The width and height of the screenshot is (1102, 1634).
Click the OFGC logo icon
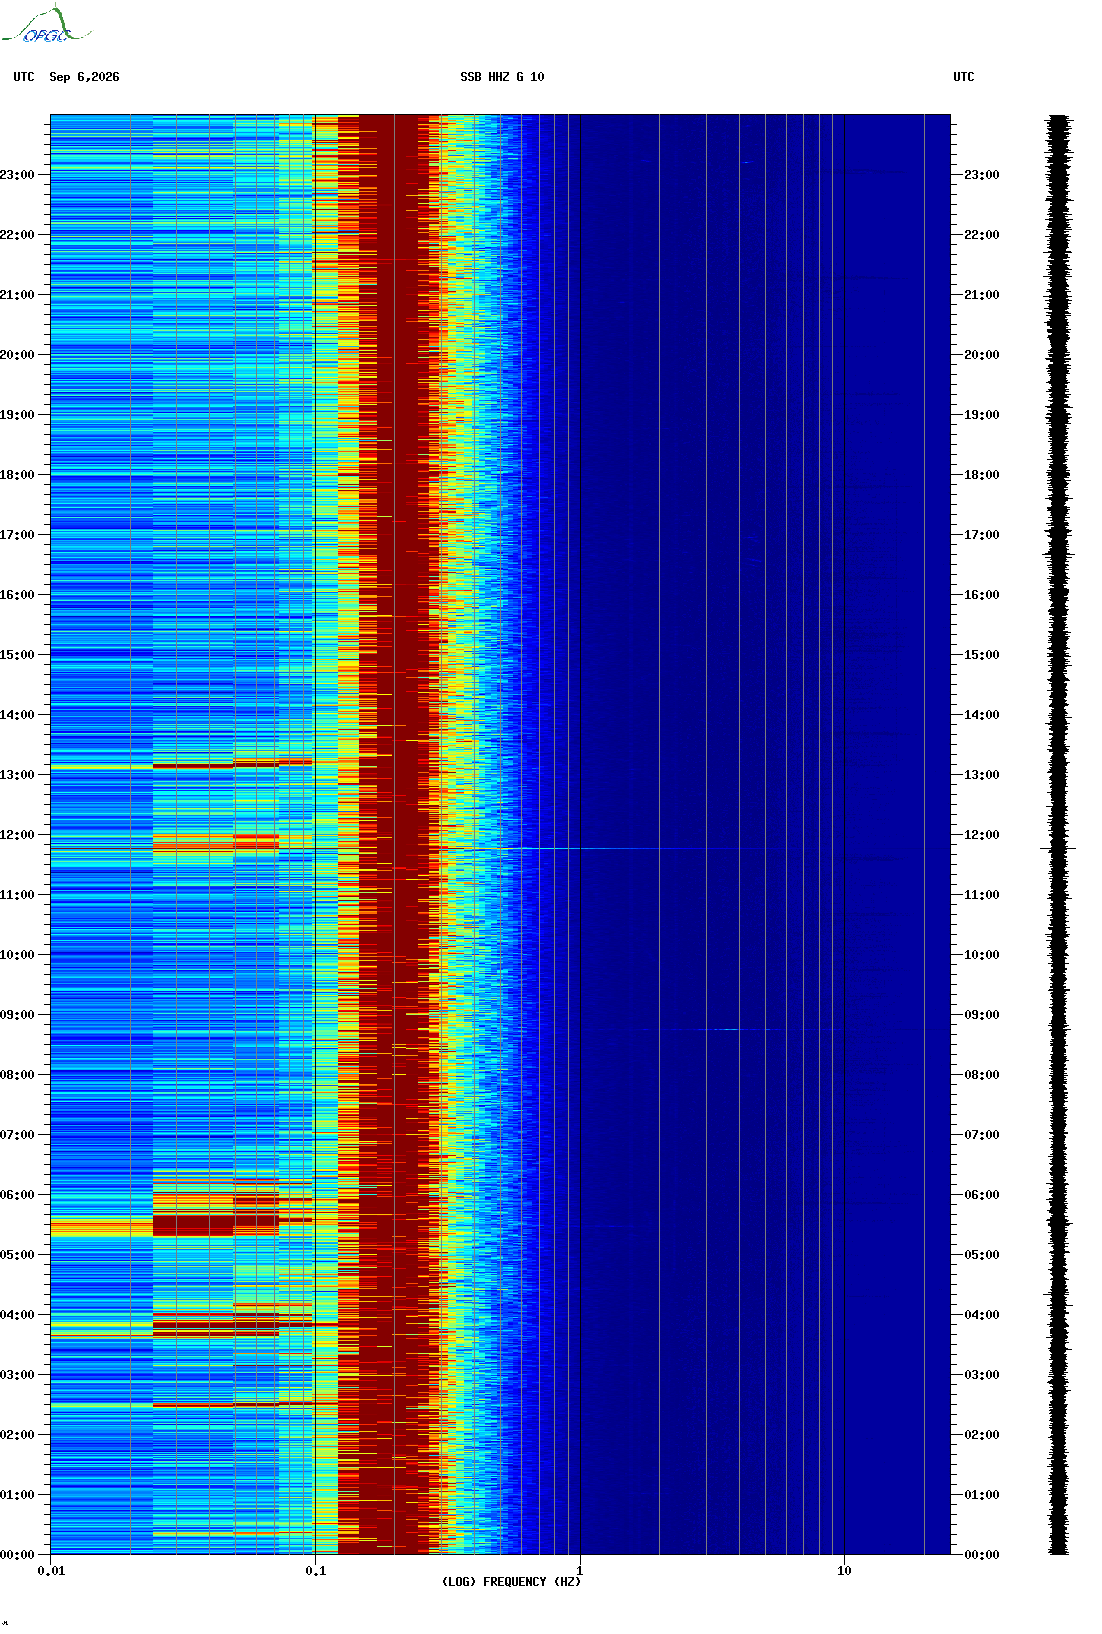point(46,25)
